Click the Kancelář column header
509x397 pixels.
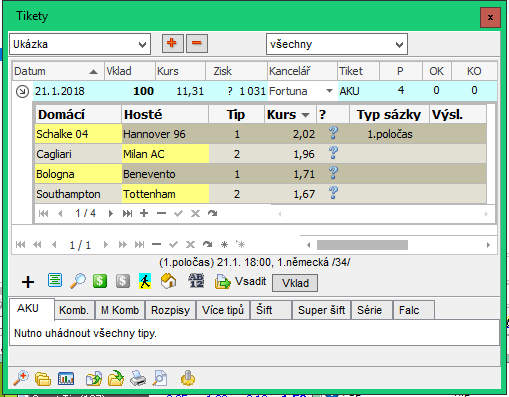pyautogui.click(x=302, y=71)
